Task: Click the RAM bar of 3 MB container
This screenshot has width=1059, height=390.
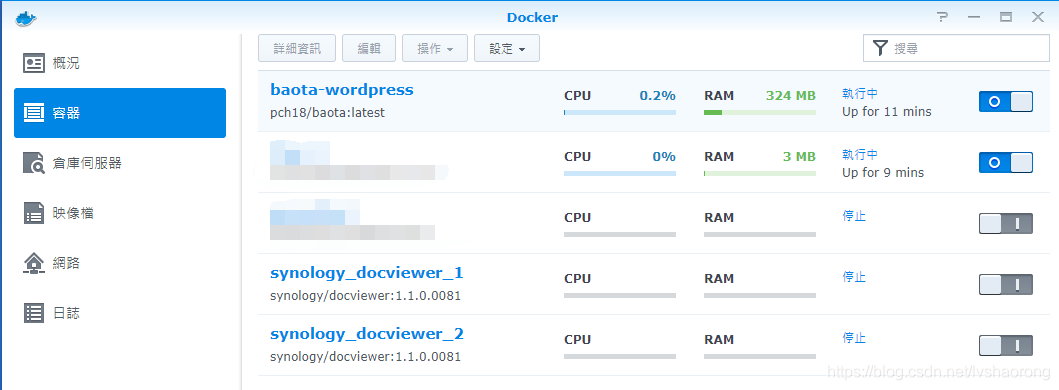Action: [760, 173]
